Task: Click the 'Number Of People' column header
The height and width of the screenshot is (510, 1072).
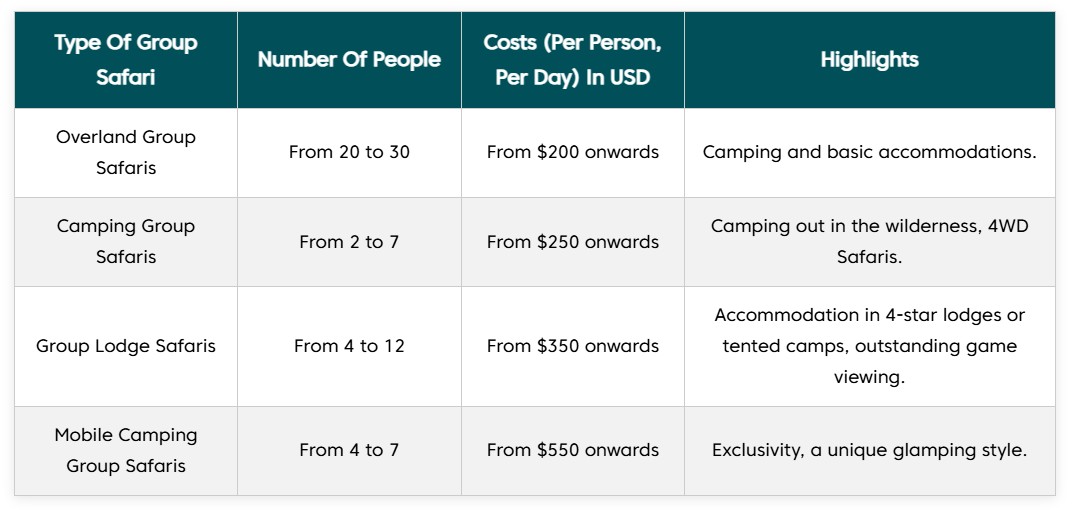Action: [x=349, y=59]
